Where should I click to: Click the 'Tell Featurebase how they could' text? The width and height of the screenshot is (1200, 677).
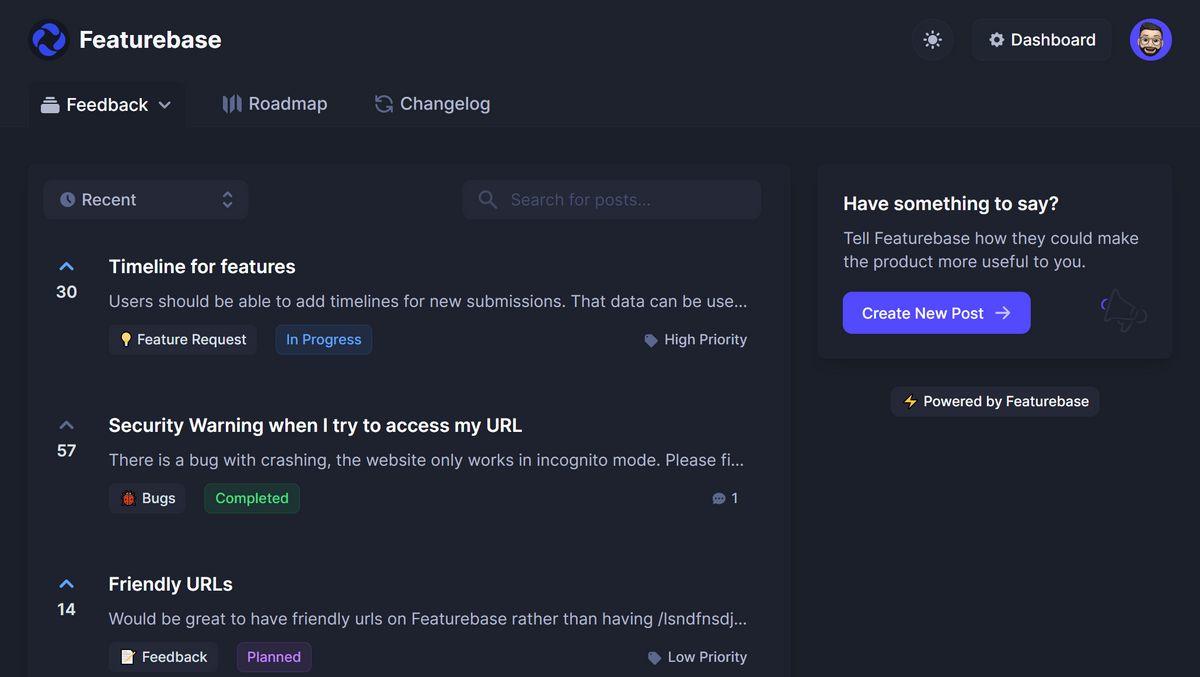click(991, 250)
